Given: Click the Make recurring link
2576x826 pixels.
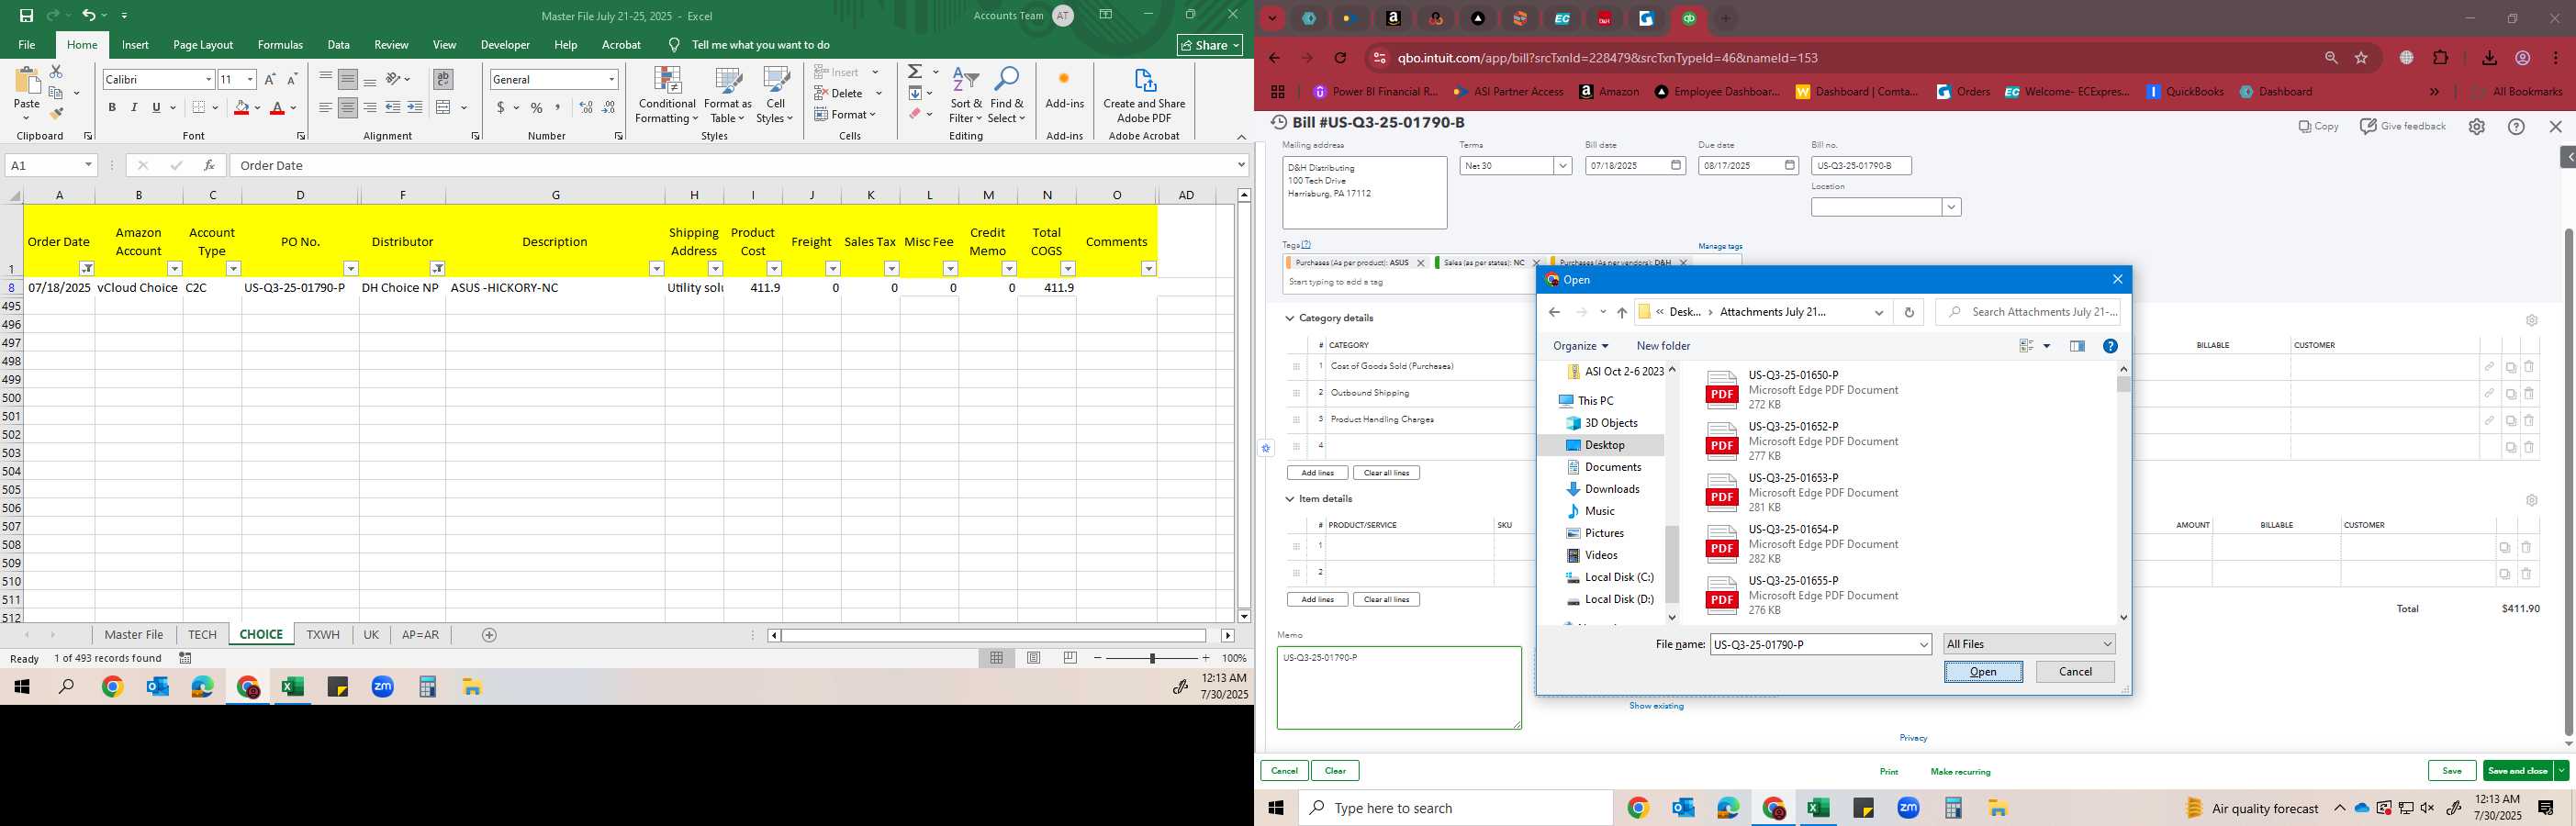Looking at the screenshot, I should click(1960, 772).
